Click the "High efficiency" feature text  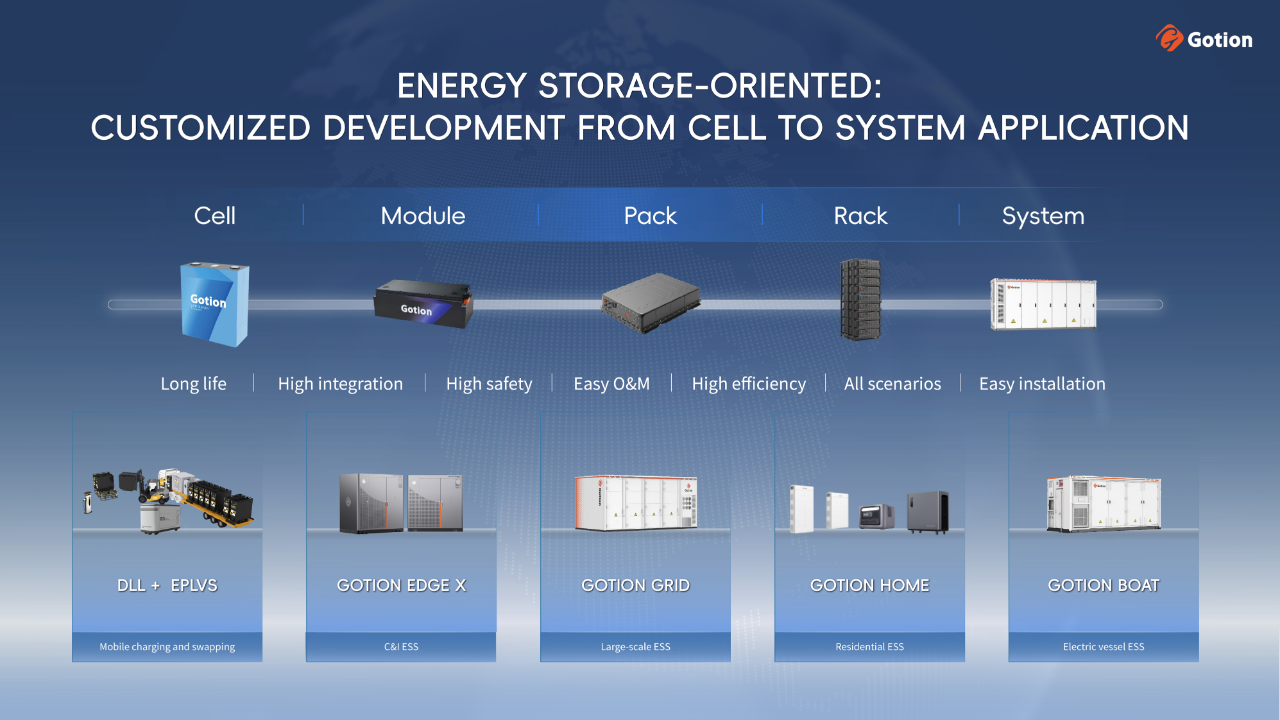pyautogui.click(x=749, y=384)
